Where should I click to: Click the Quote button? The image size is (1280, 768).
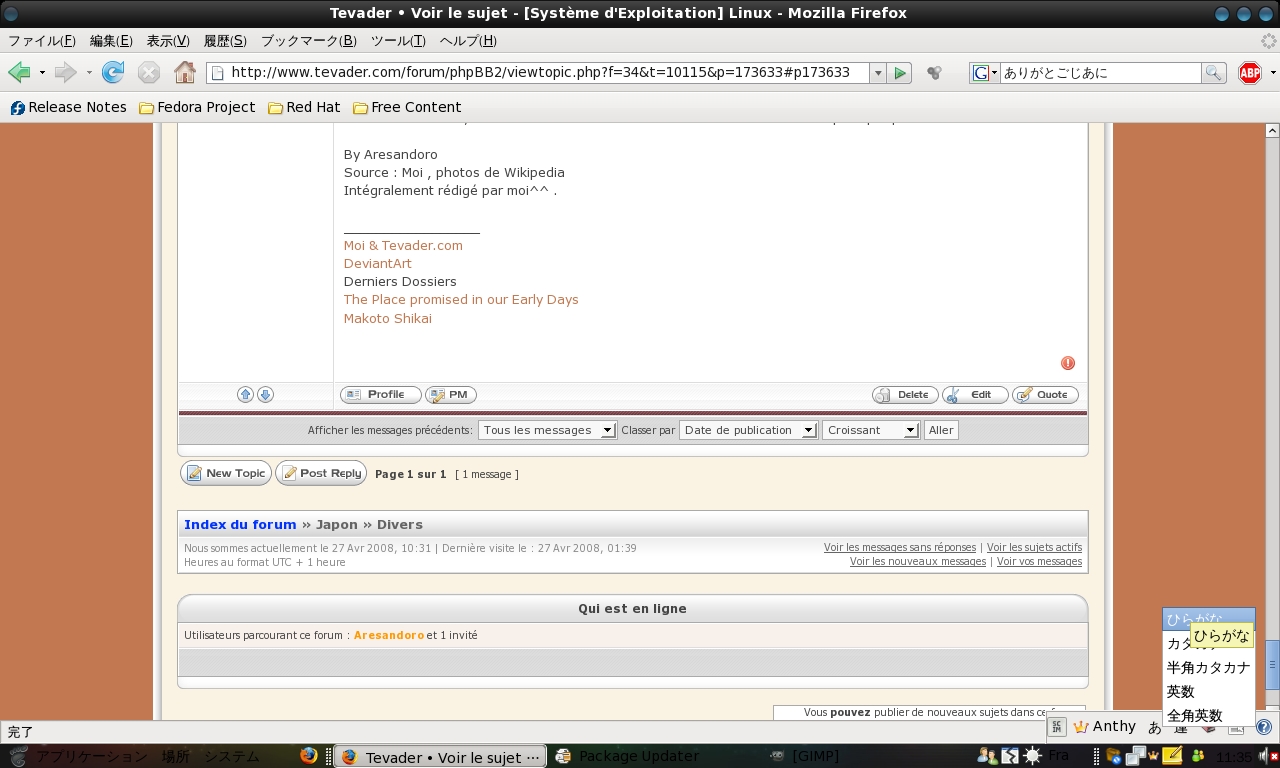(x=1045, y=395)
